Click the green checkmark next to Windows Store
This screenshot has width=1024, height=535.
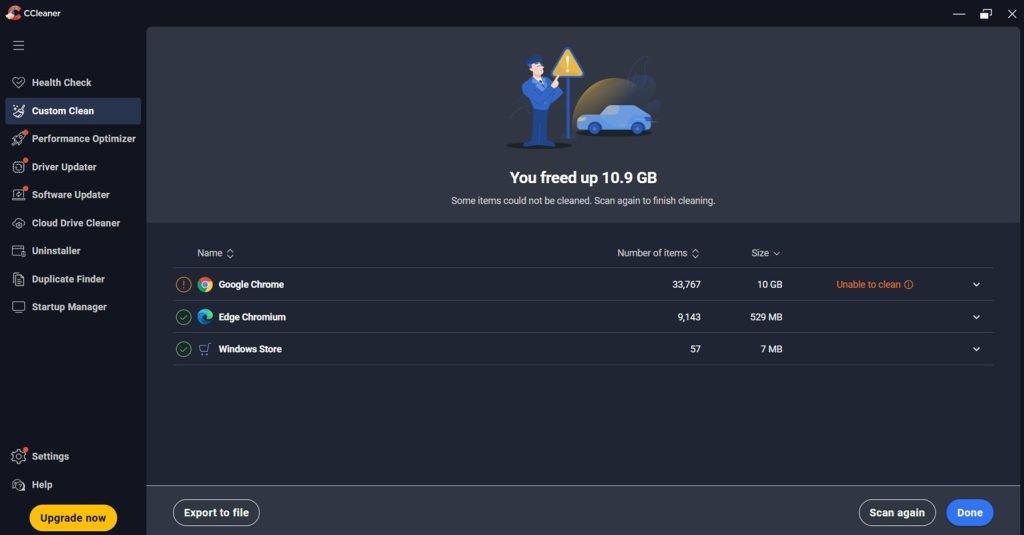tap(184, 349)
